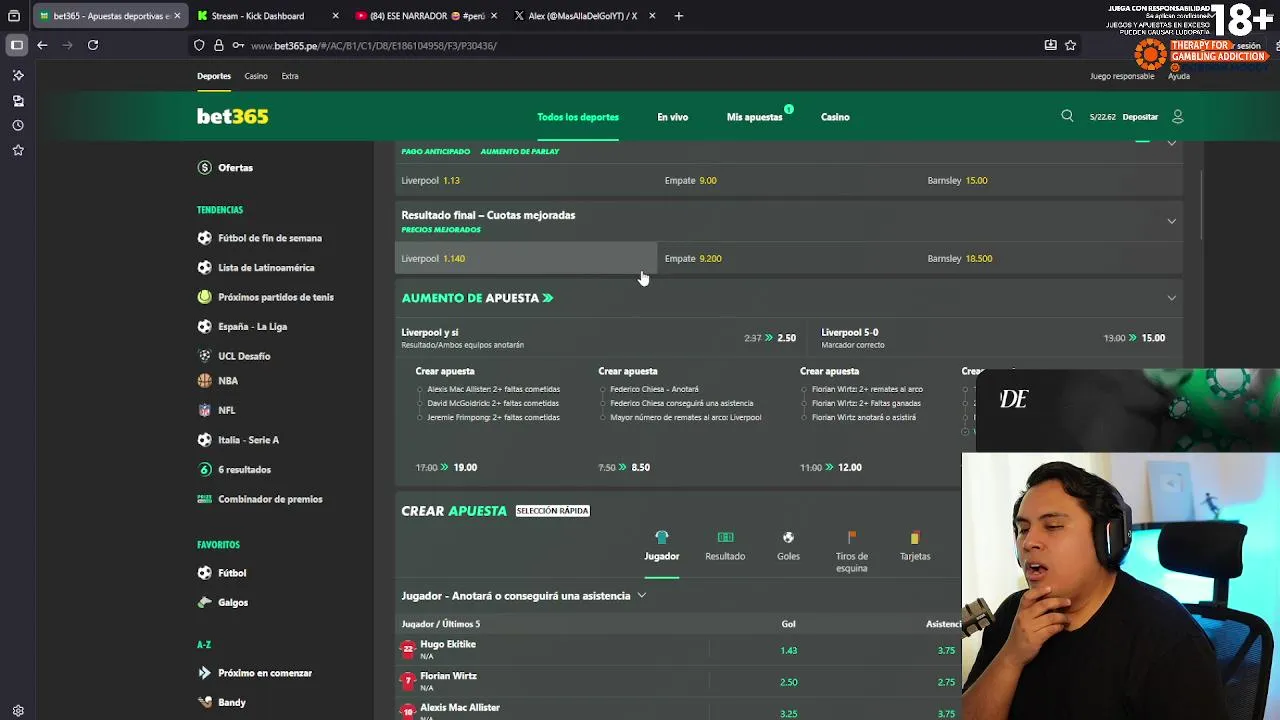The image size is (1280, 720).
Task: Collapse top result section chevron
Action: (1171, 144)
